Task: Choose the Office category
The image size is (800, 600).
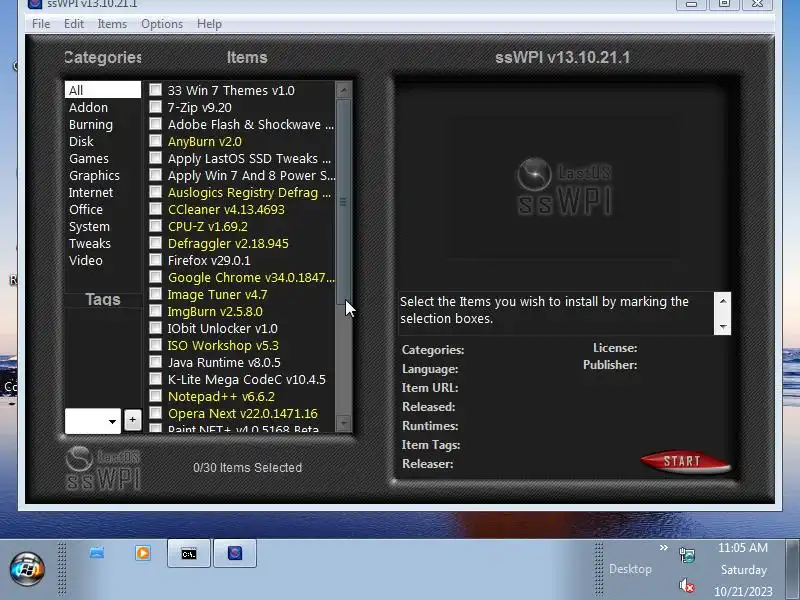Action: tap(103, 209)
